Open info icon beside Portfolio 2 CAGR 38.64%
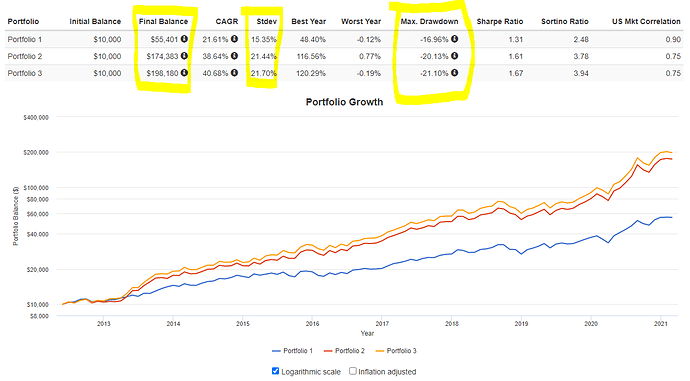The width and height of the screenshot is (690, 381). [234, 56]
